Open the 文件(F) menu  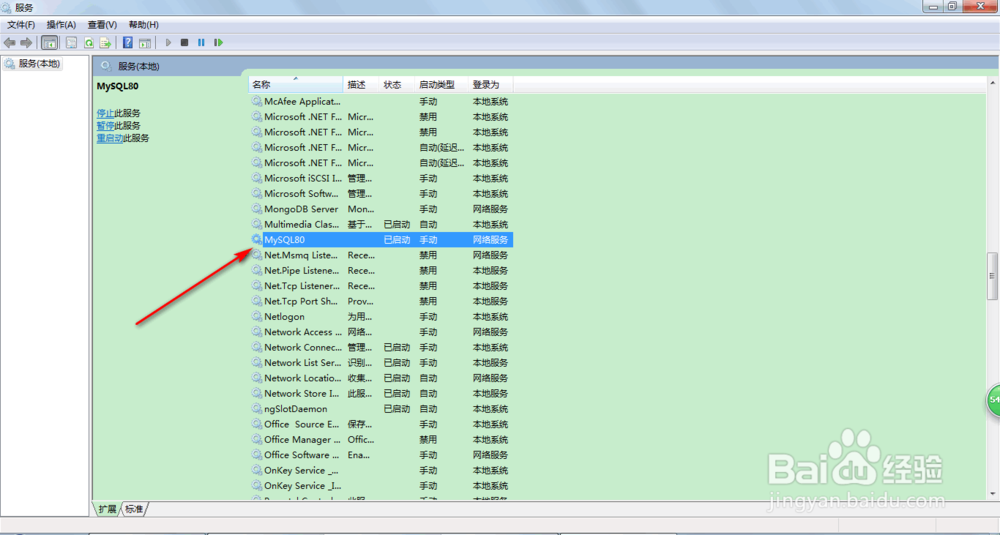pos(21,25)
